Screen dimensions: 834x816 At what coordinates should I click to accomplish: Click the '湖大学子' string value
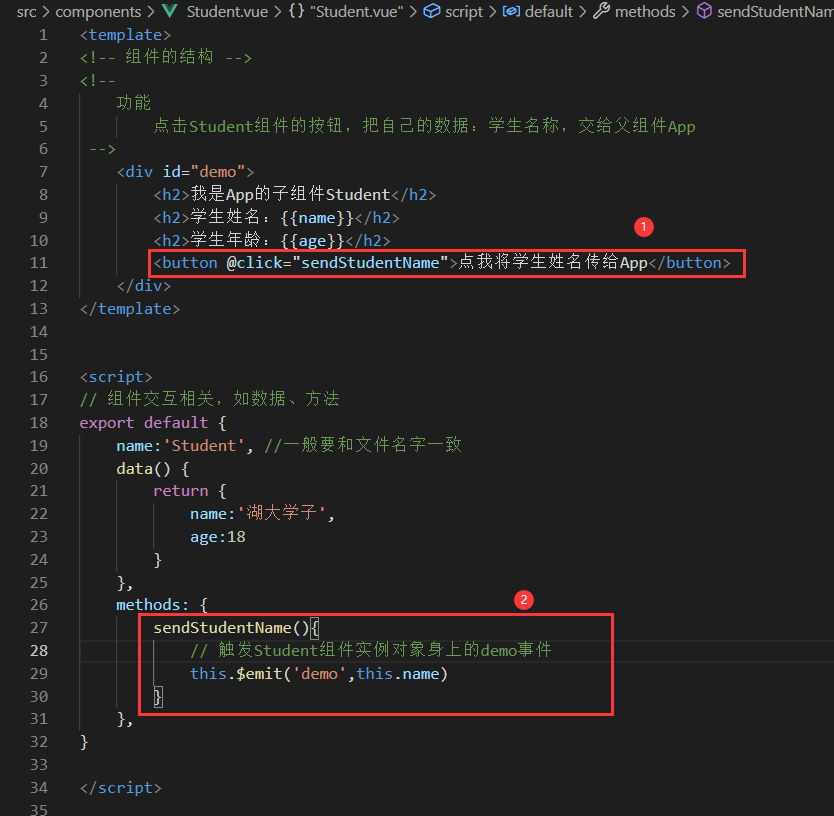[x=281, y=513]
